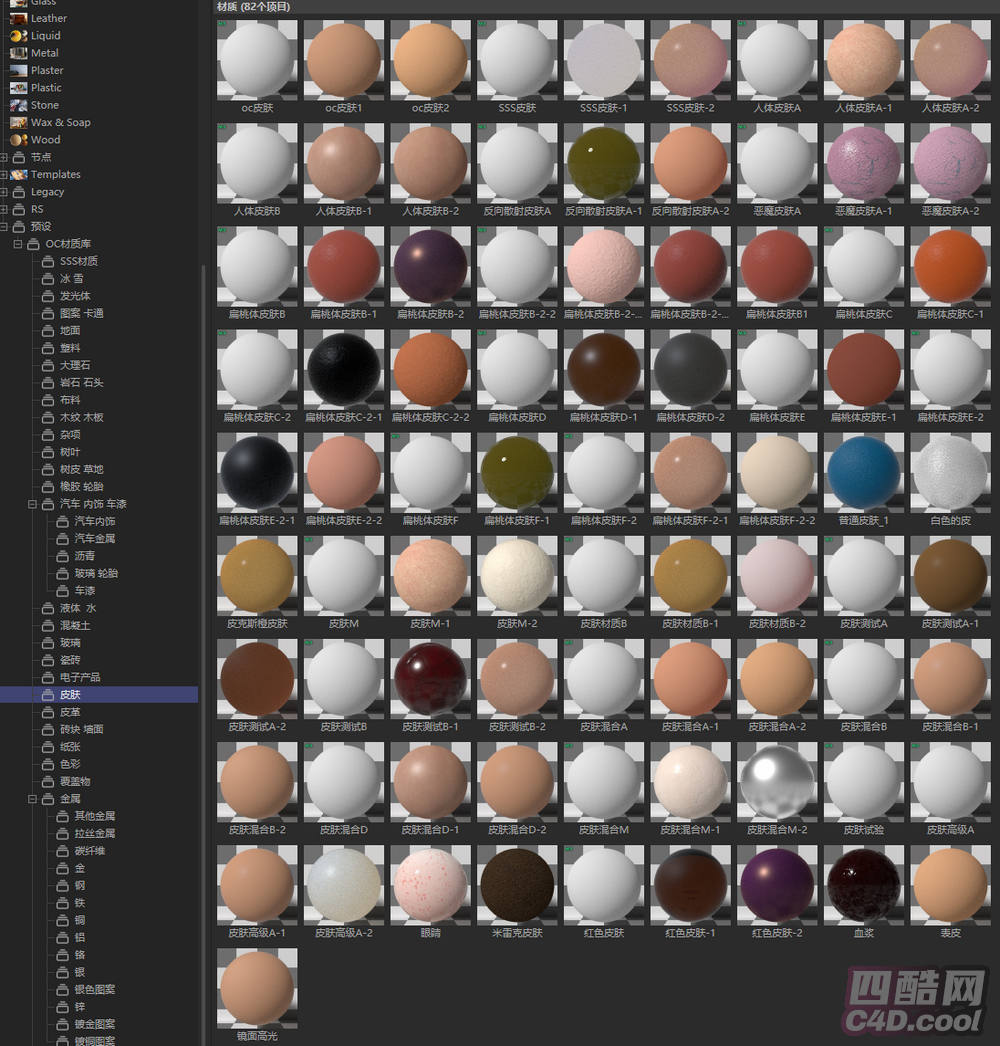The height and width of the screenshot is (1046, 1000).
Task: Collapse the 金属 folder node
Action: click(33, 799)
